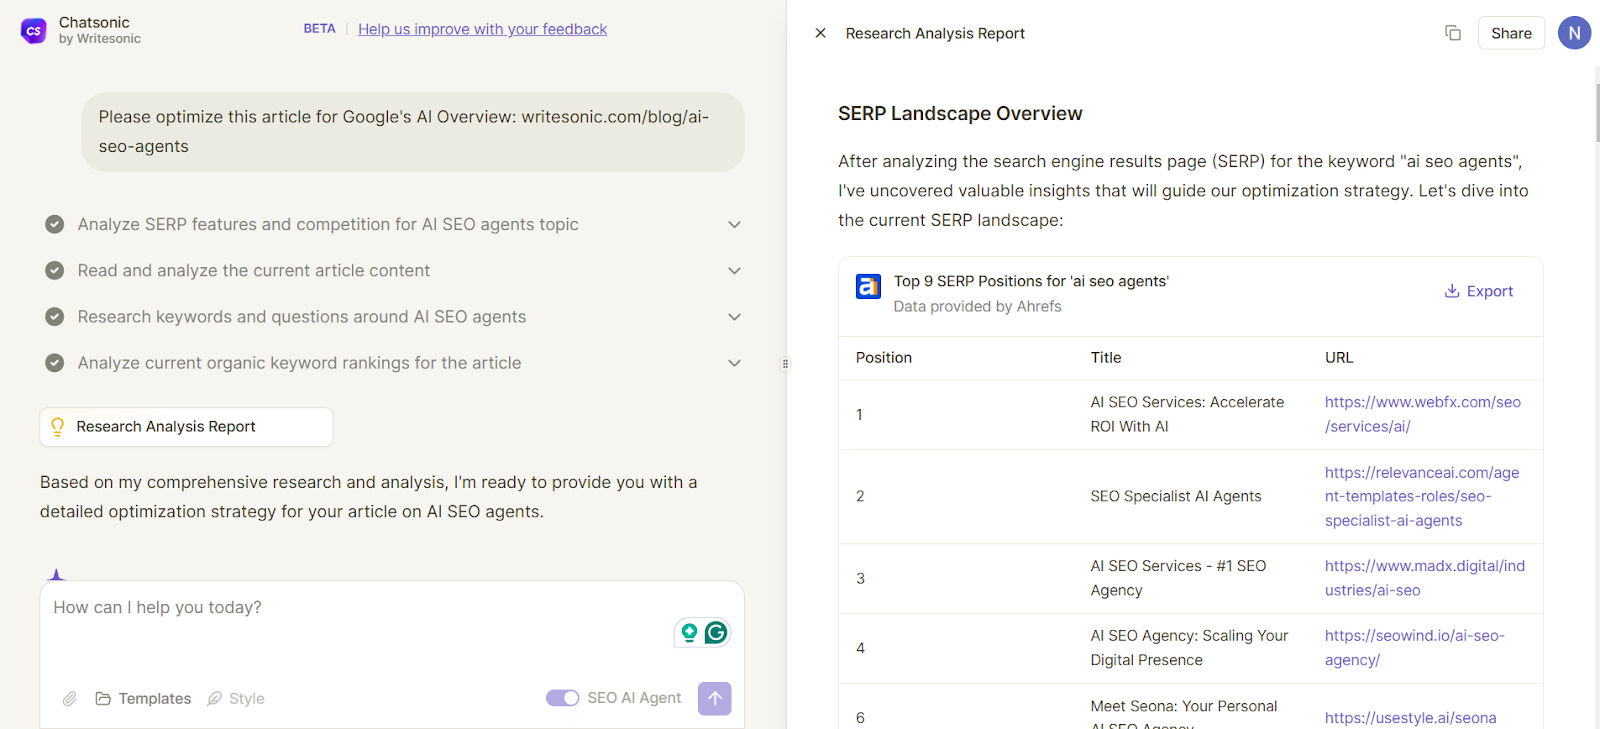
Task: Open the madx.digital ai-seo link
Action: [1425, 578]
